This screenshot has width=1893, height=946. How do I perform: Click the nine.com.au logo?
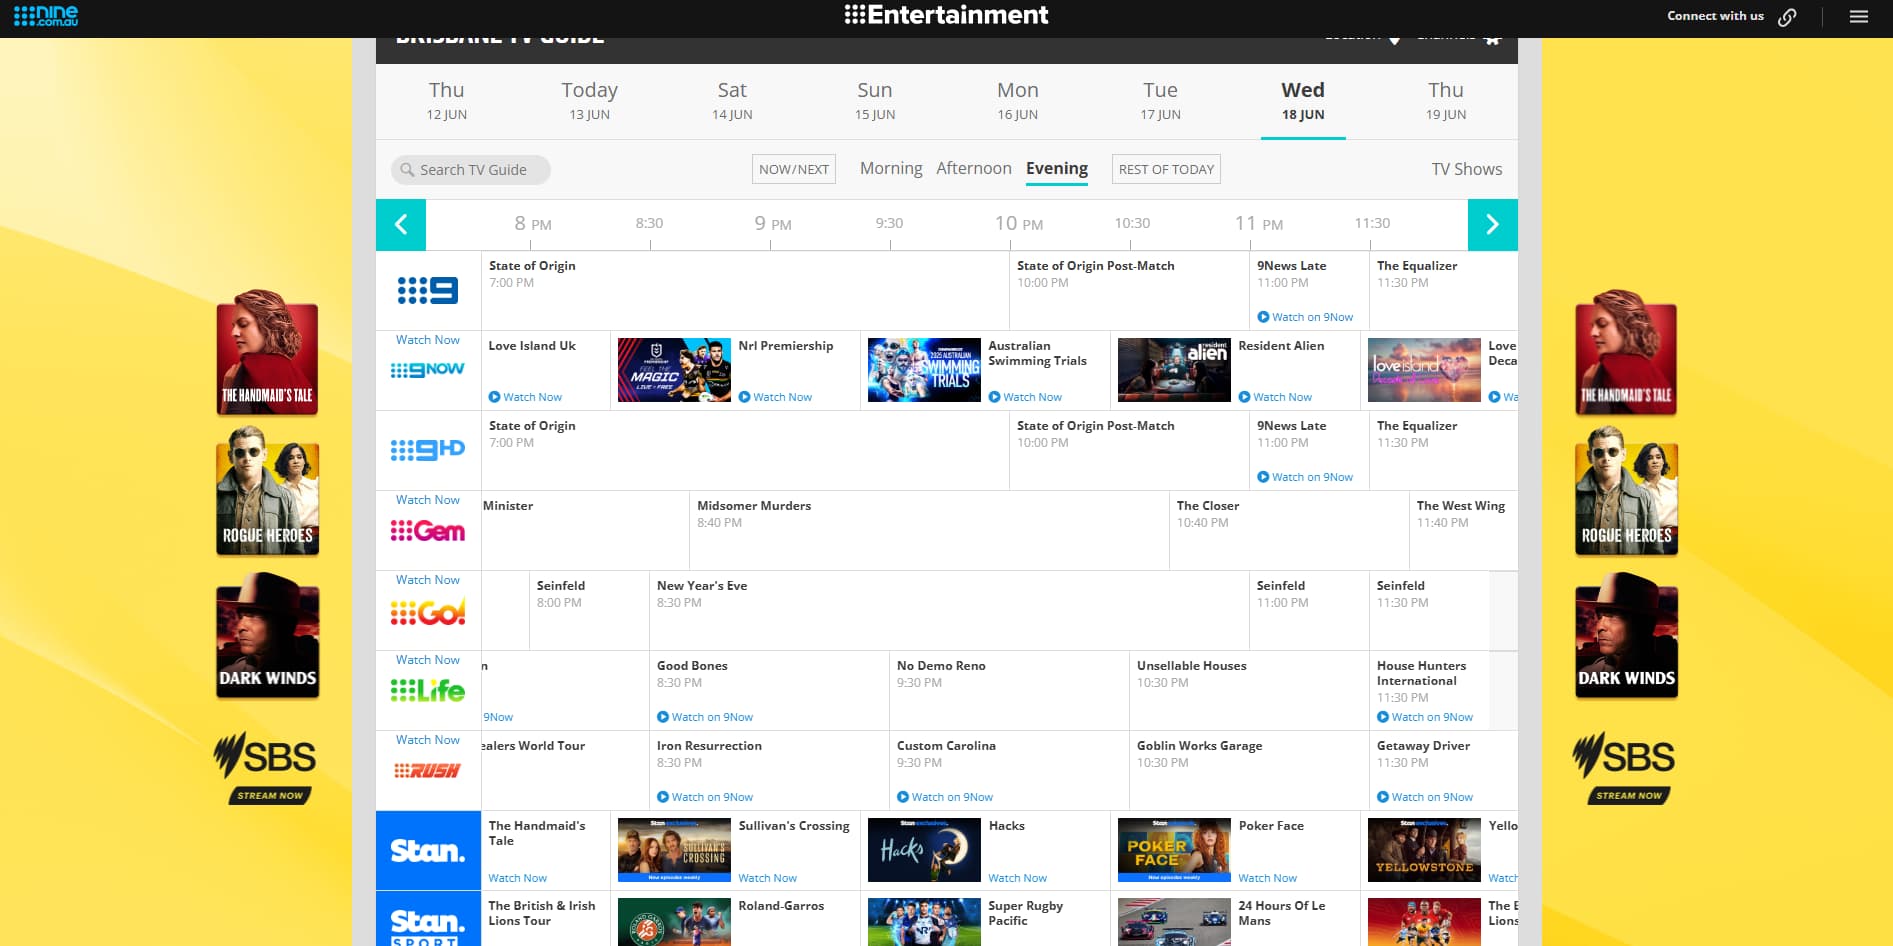[46, 15]
